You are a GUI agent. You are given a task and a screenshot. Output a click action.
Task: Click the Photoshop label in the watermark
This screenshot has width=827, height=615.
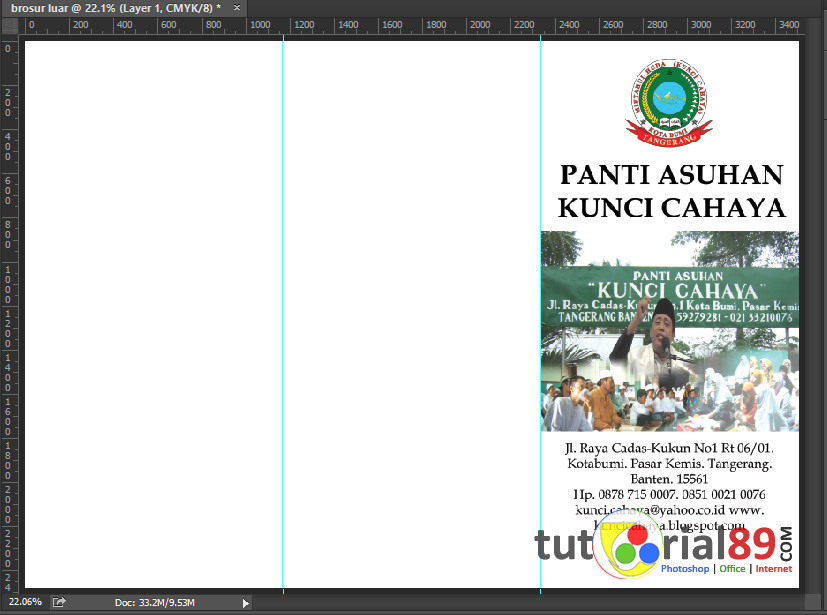tap(684, 569)
